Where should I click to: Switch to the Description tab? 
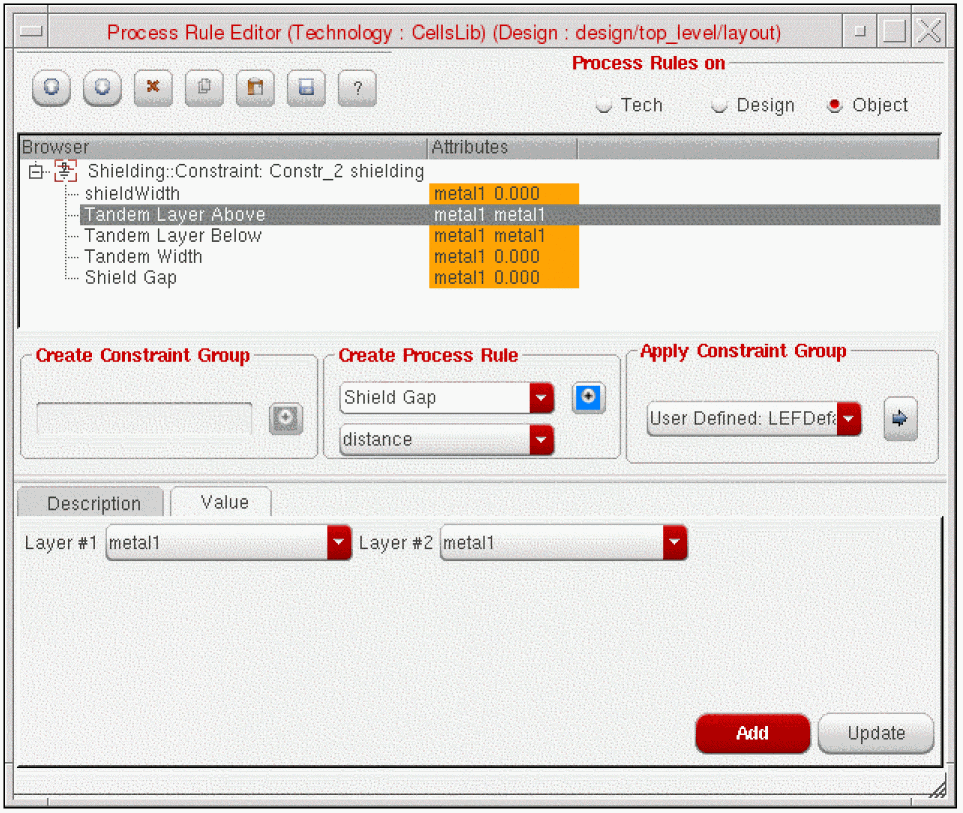click(94, 503)
